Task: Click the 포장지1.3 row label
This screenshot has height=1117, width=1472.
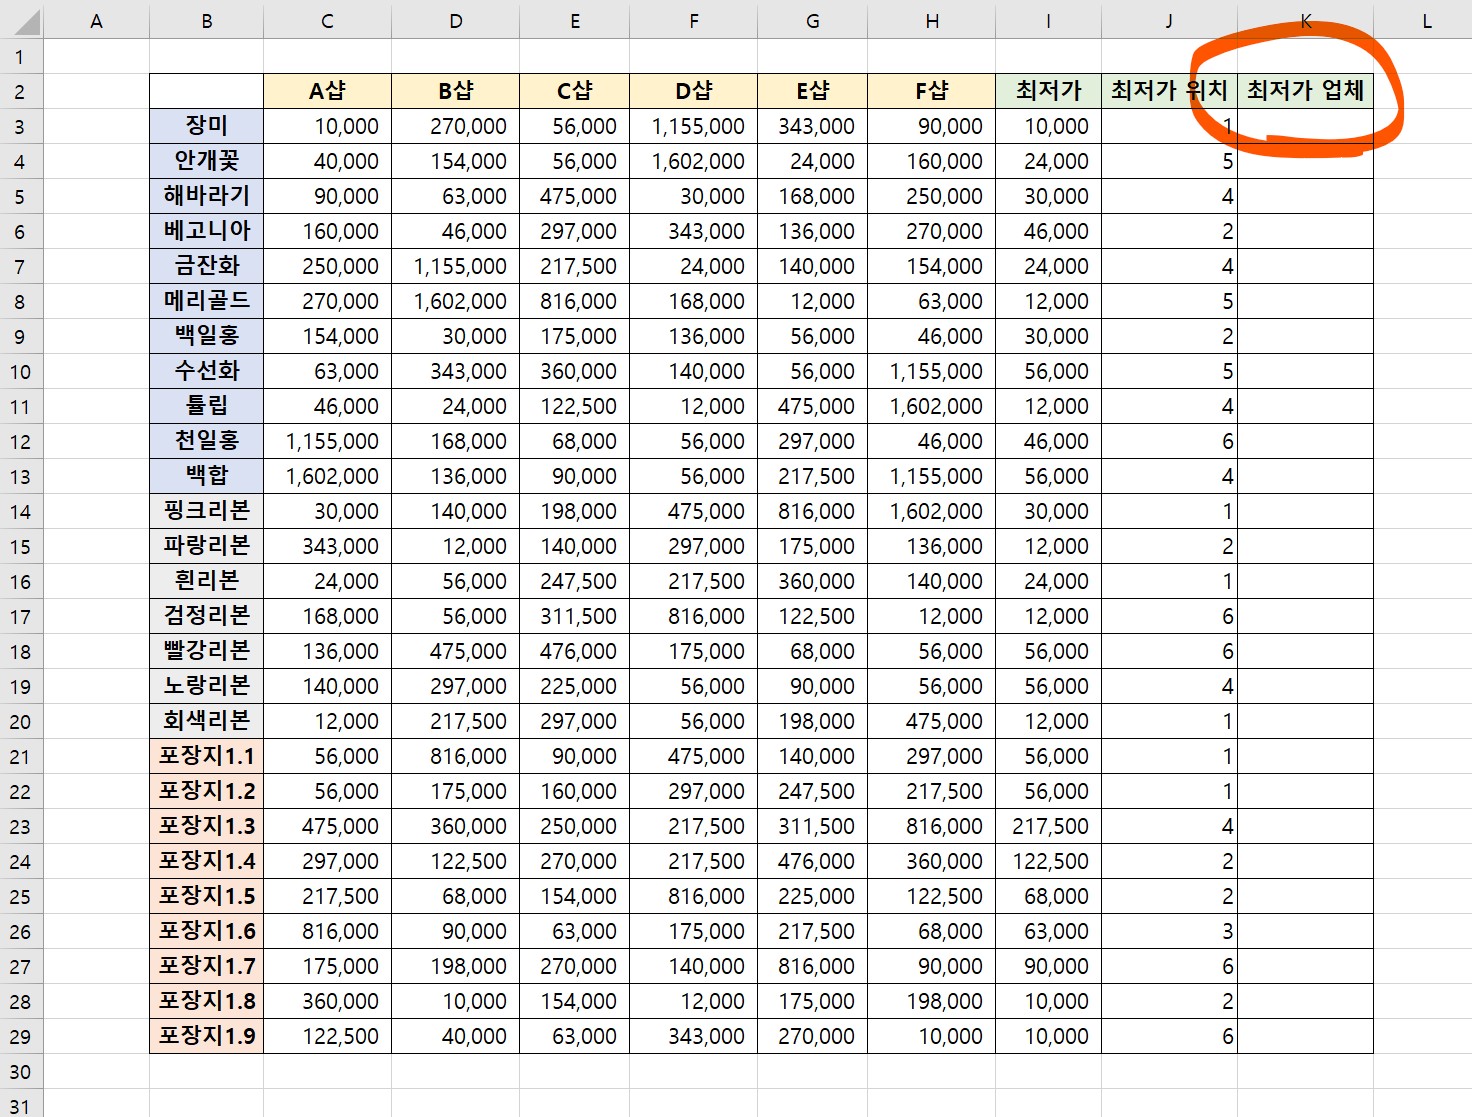Action: pos(206,826)
